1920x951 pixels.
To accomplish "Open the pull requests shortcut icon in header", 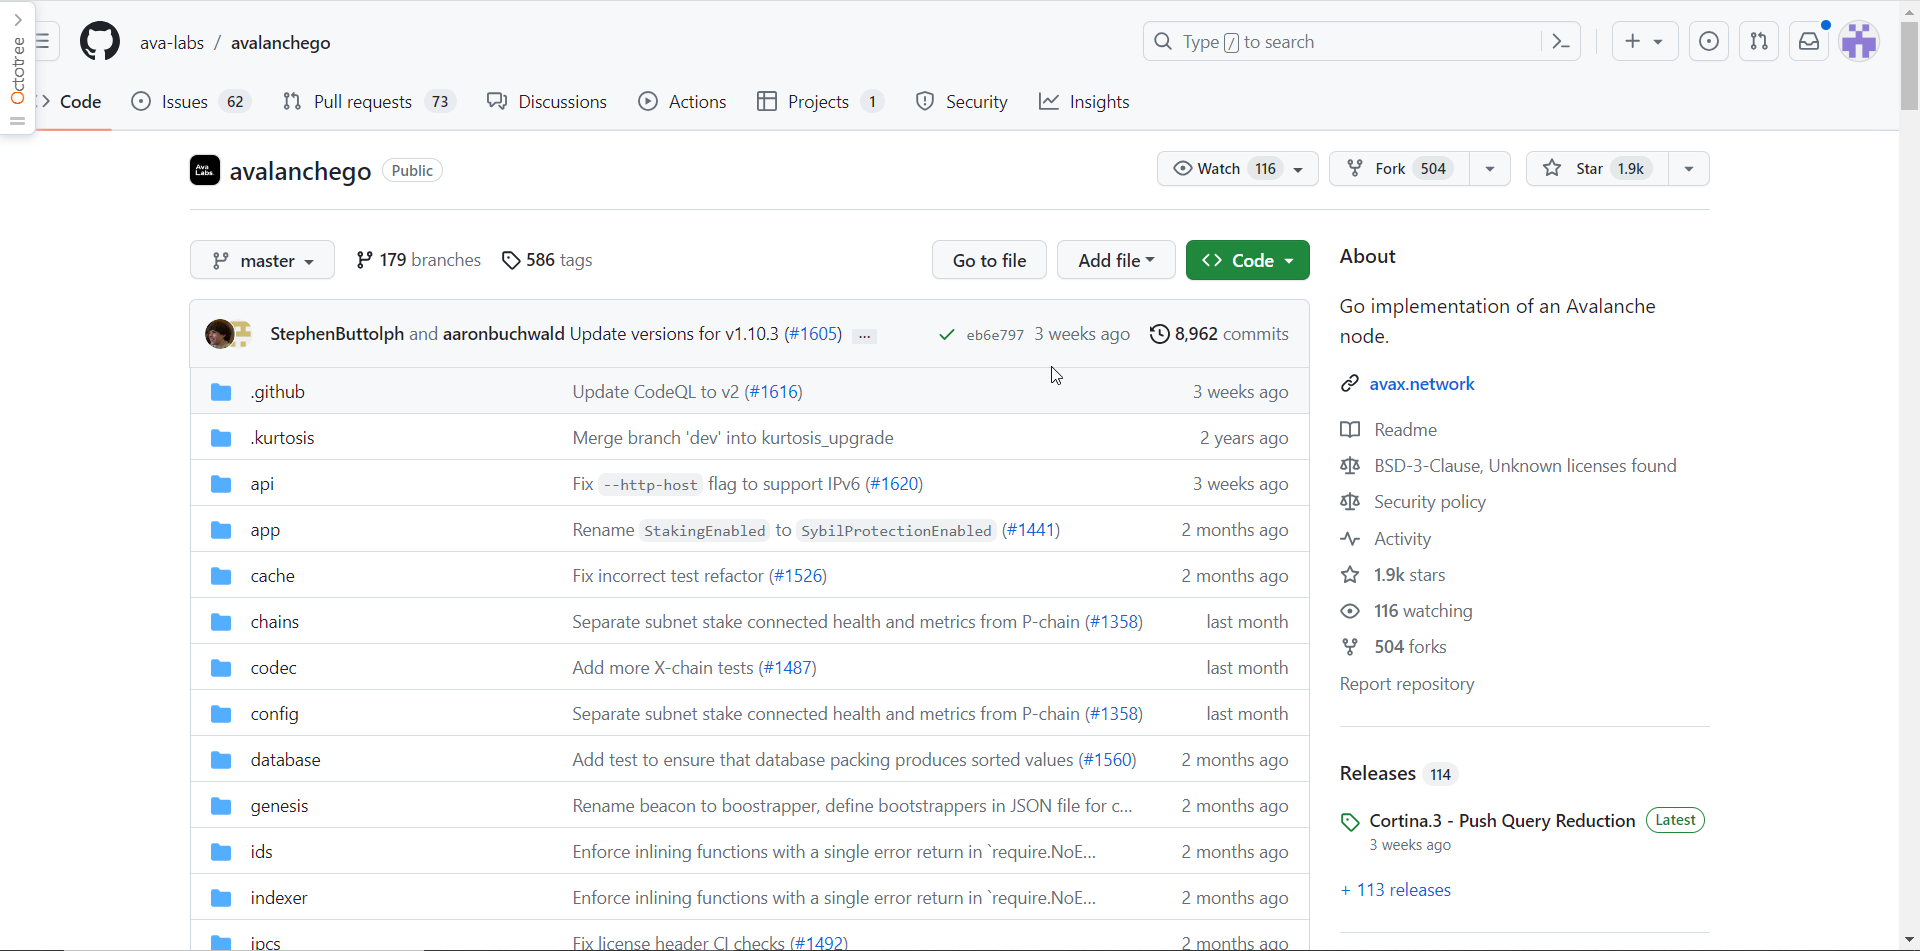I will (x=1759, y=42).
